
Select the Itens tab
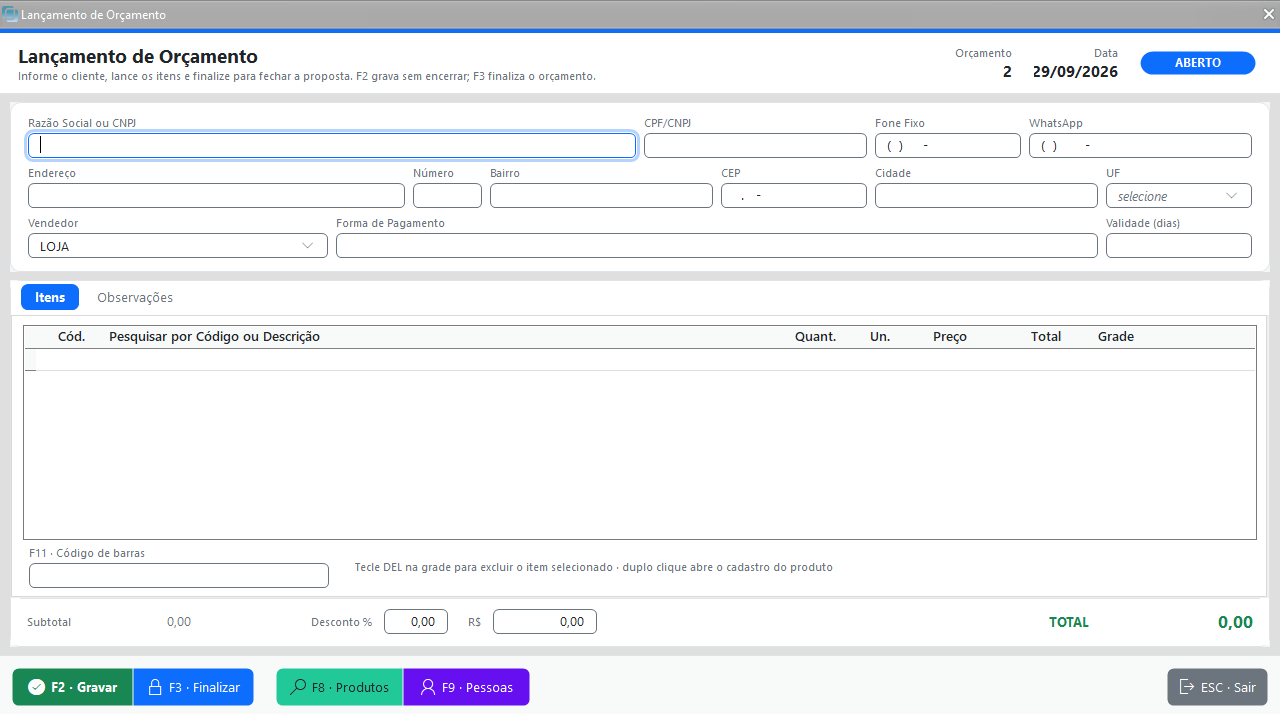pos(50,297)
